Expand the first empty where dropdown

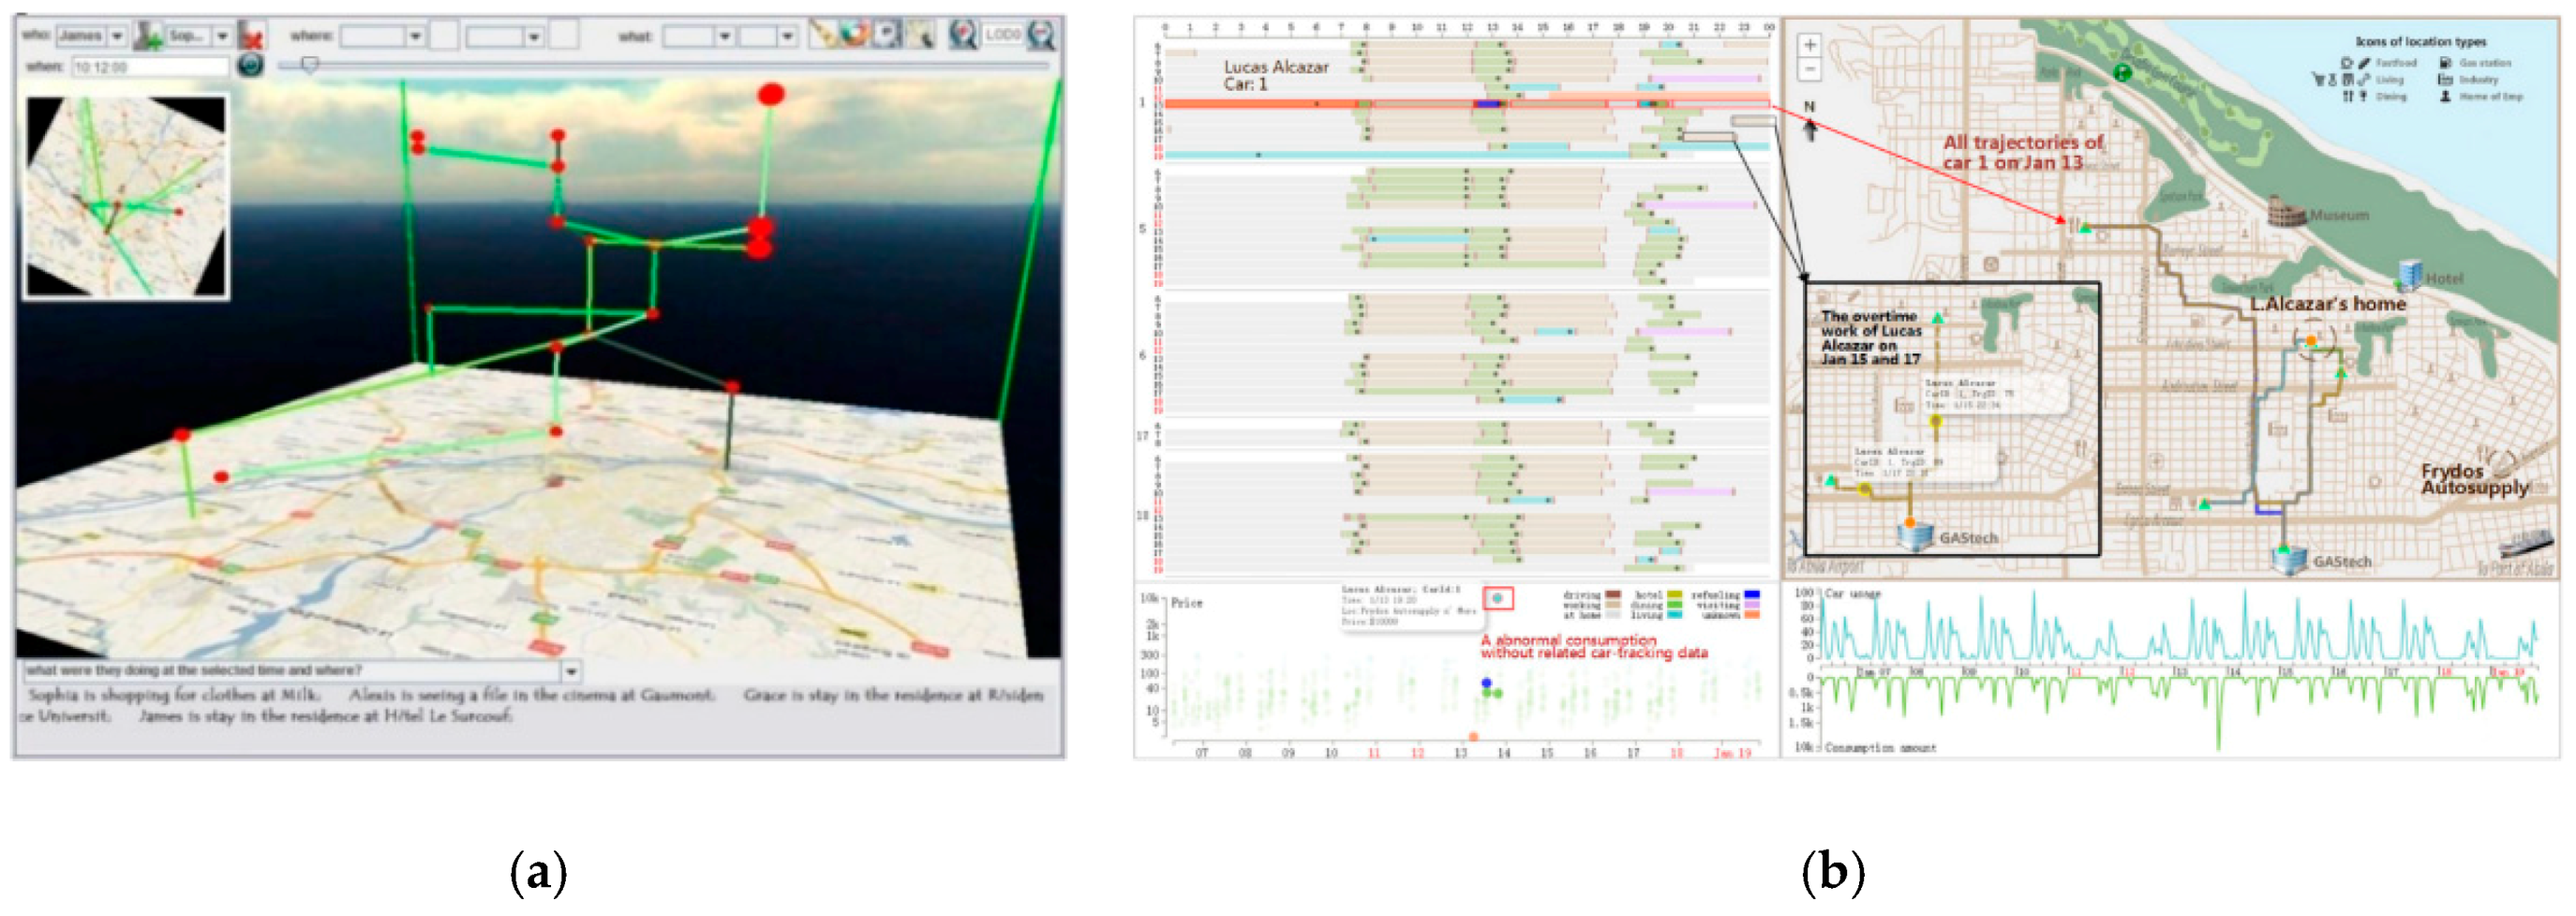point(415,36)
